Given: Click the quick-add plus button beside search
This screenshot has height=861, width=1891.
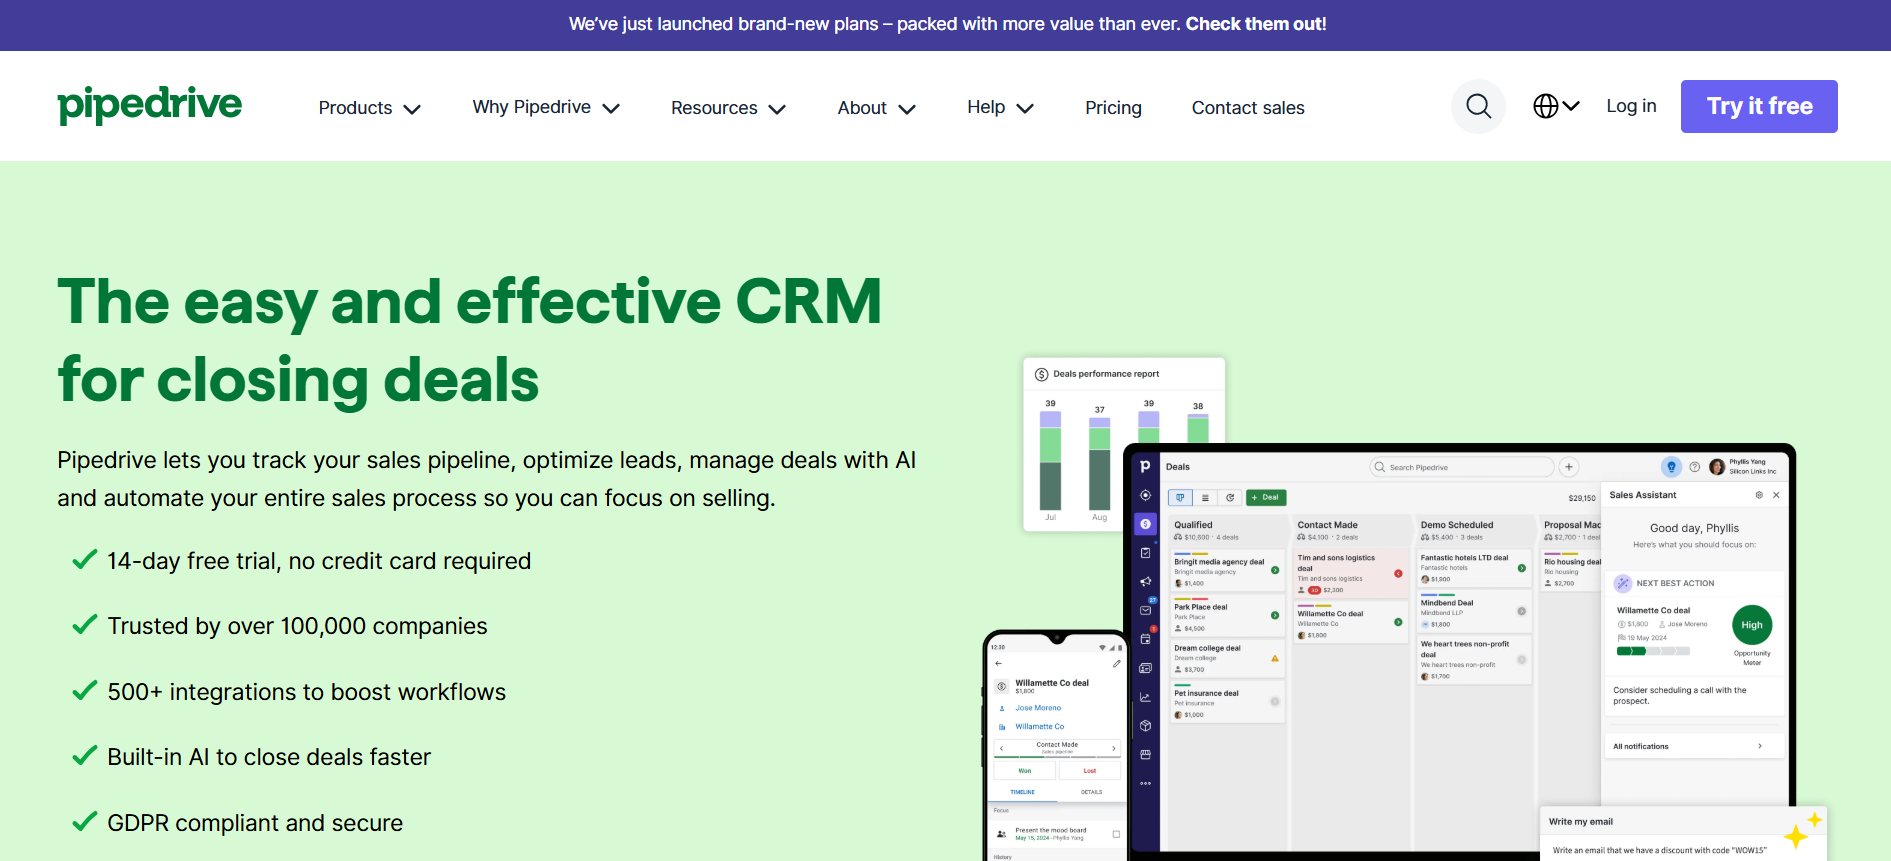Looking at the screenshot, I should pos(1569,467).
